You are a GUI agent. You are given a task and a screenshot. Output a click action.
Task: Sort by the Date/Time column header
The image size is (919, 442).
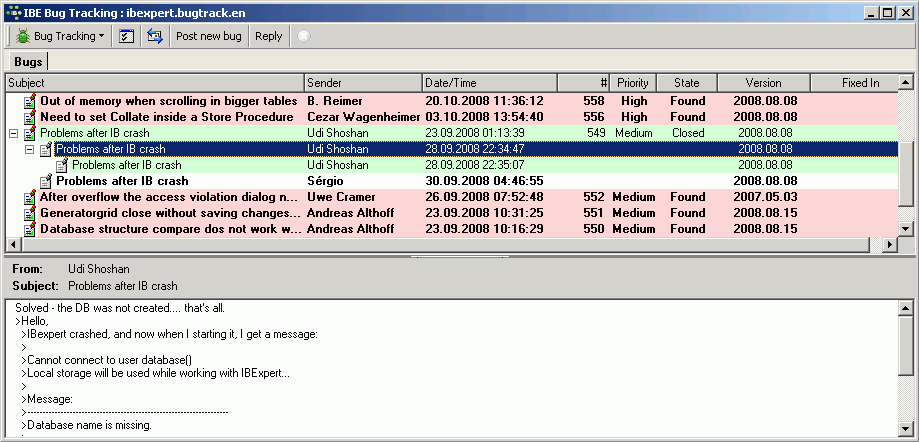pyautogui.click(x=489, y=83)
